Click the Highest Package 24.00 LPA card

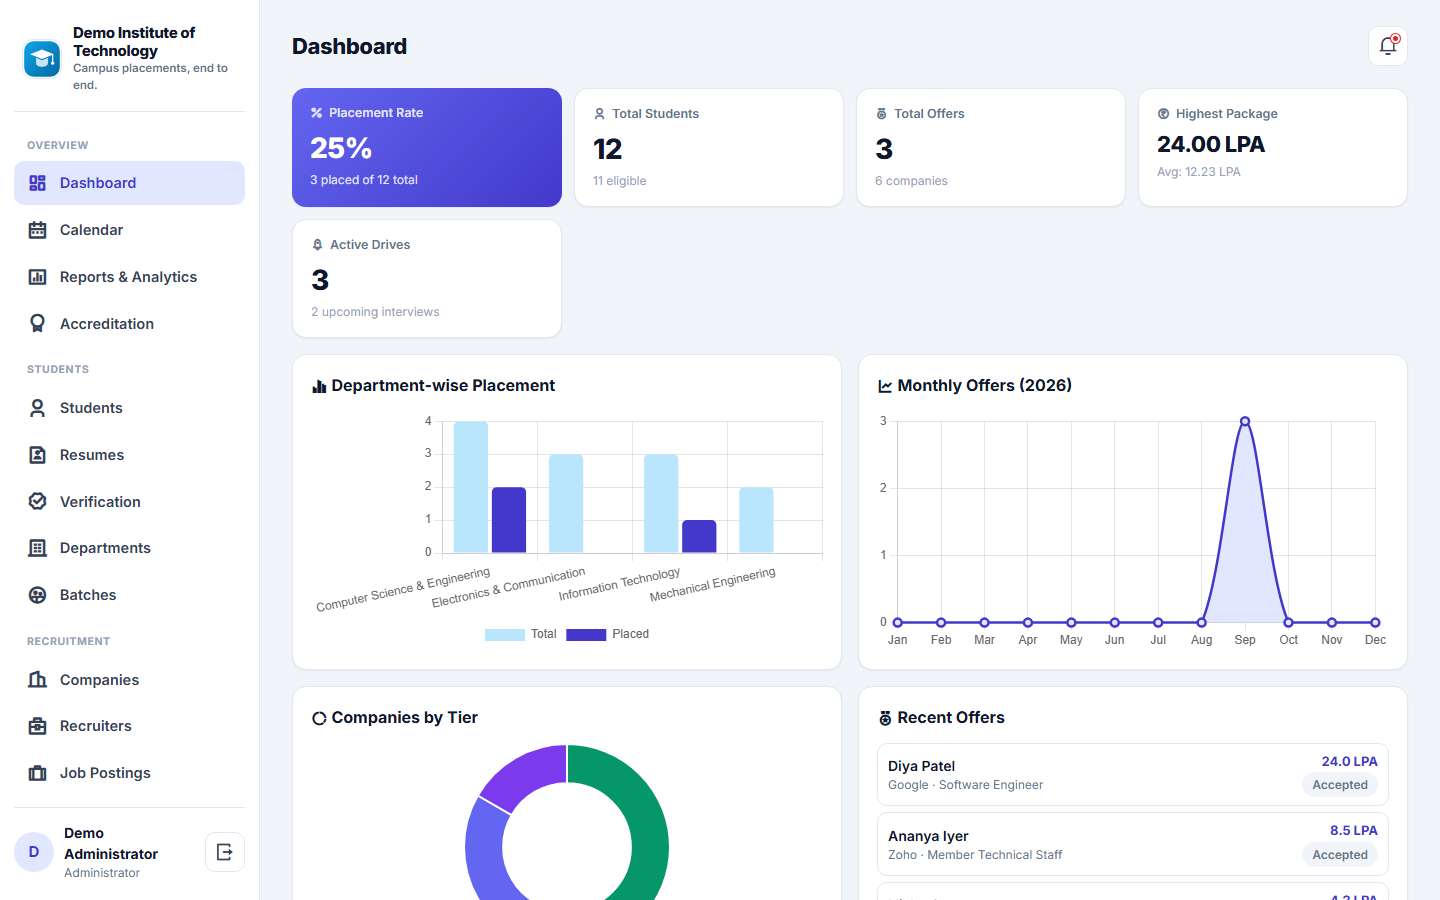(x=1273, y=148)
